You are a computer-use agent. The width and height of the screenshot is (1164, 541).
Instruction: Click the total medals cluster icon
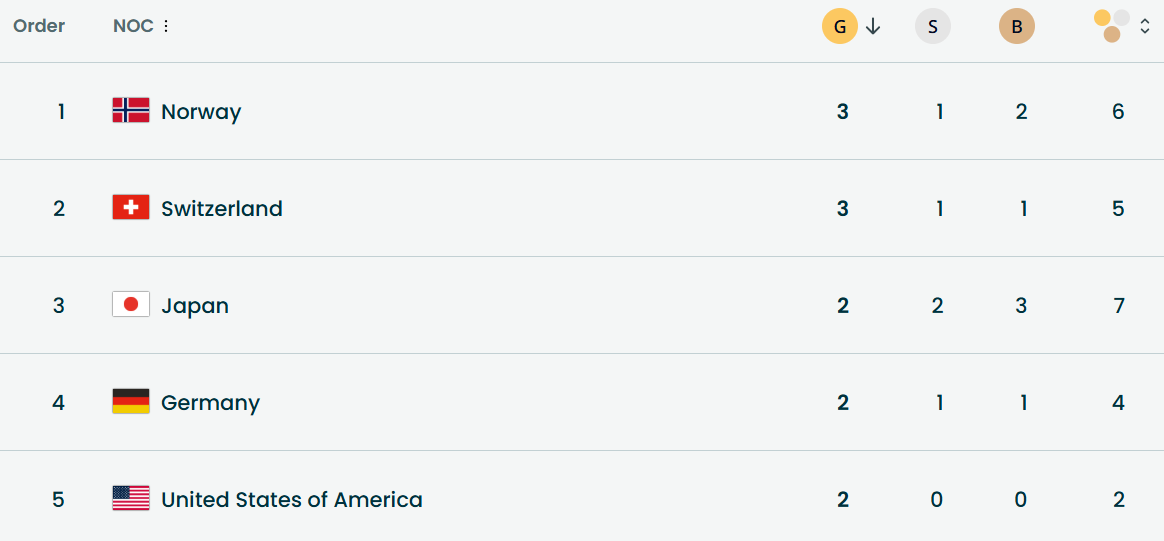point(1112,26)
